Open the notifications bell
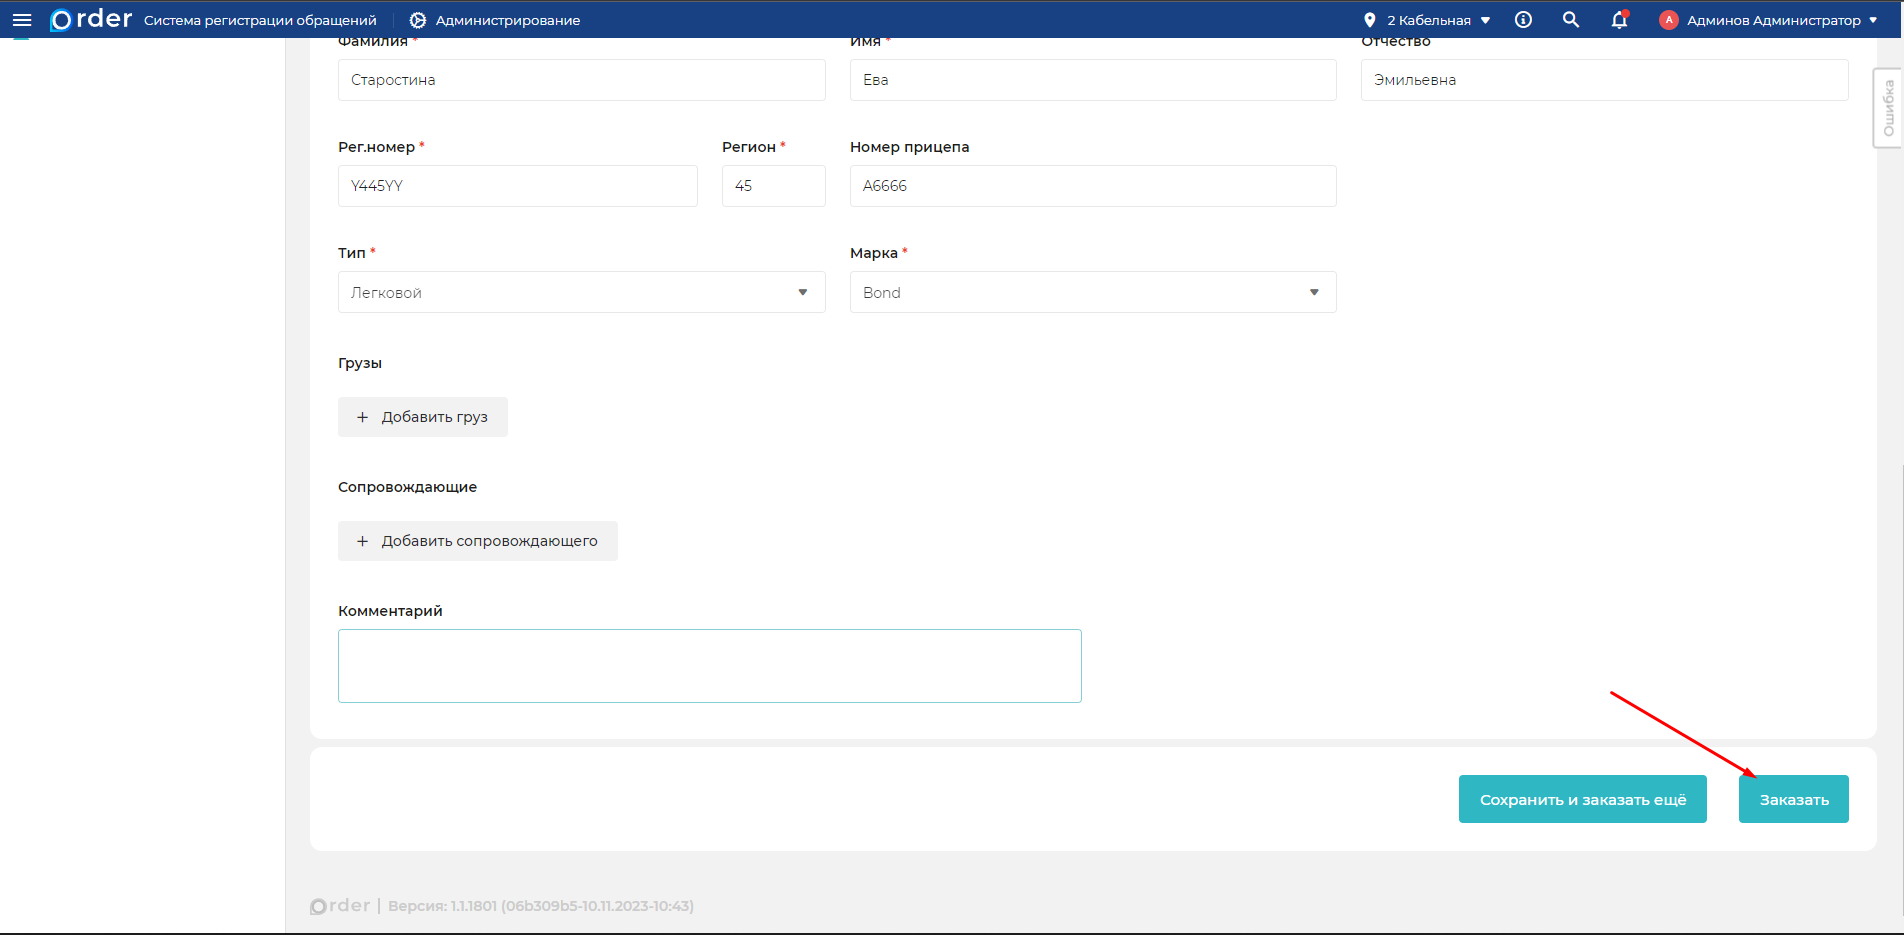Viewport: 1904px width, 935px height. click(1619, 20)
